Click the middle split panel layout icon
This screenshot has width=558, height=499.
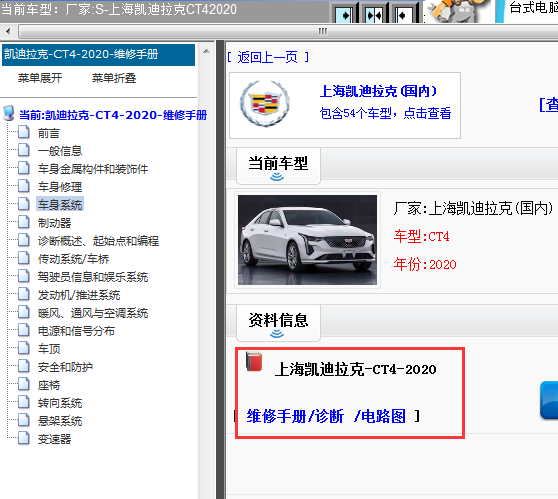pyautogui.click(x=374, y=14)
